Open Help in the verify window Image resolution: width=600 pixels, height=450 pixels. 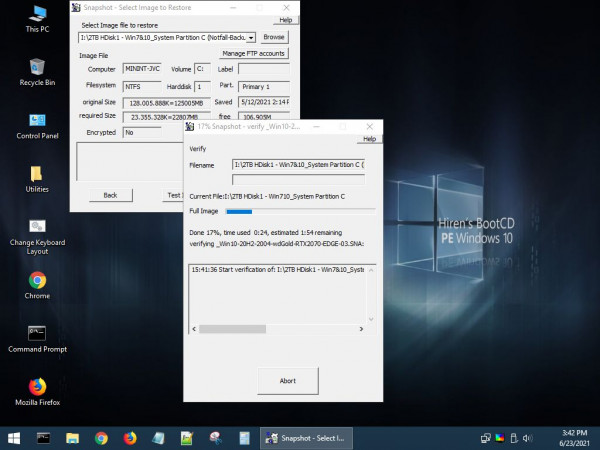coord(369,139)
